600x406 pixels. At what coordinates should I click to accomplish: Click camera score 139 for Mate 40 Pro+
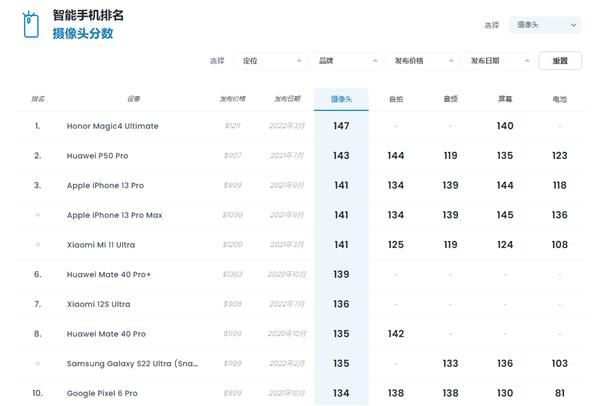(x=341, y=274)
